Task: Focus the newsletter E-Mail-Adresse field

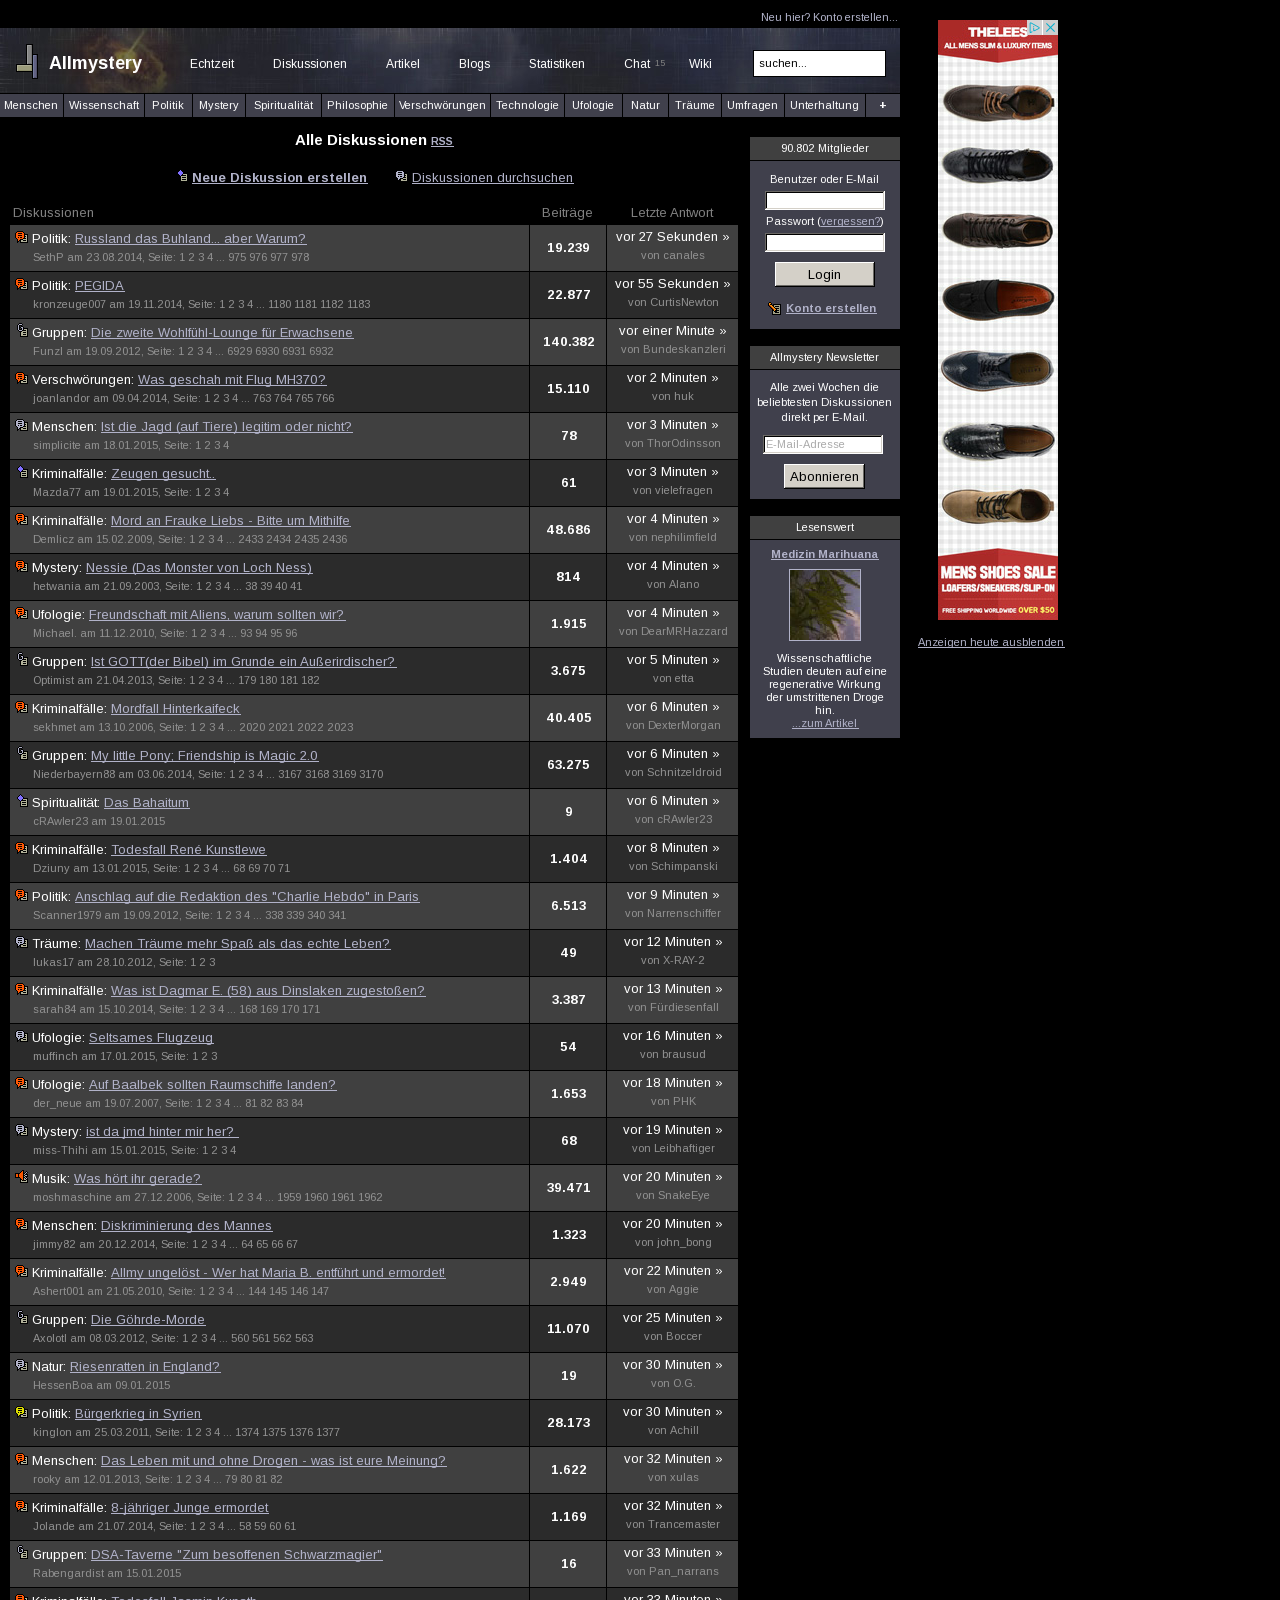Action: tap(823, 444)
